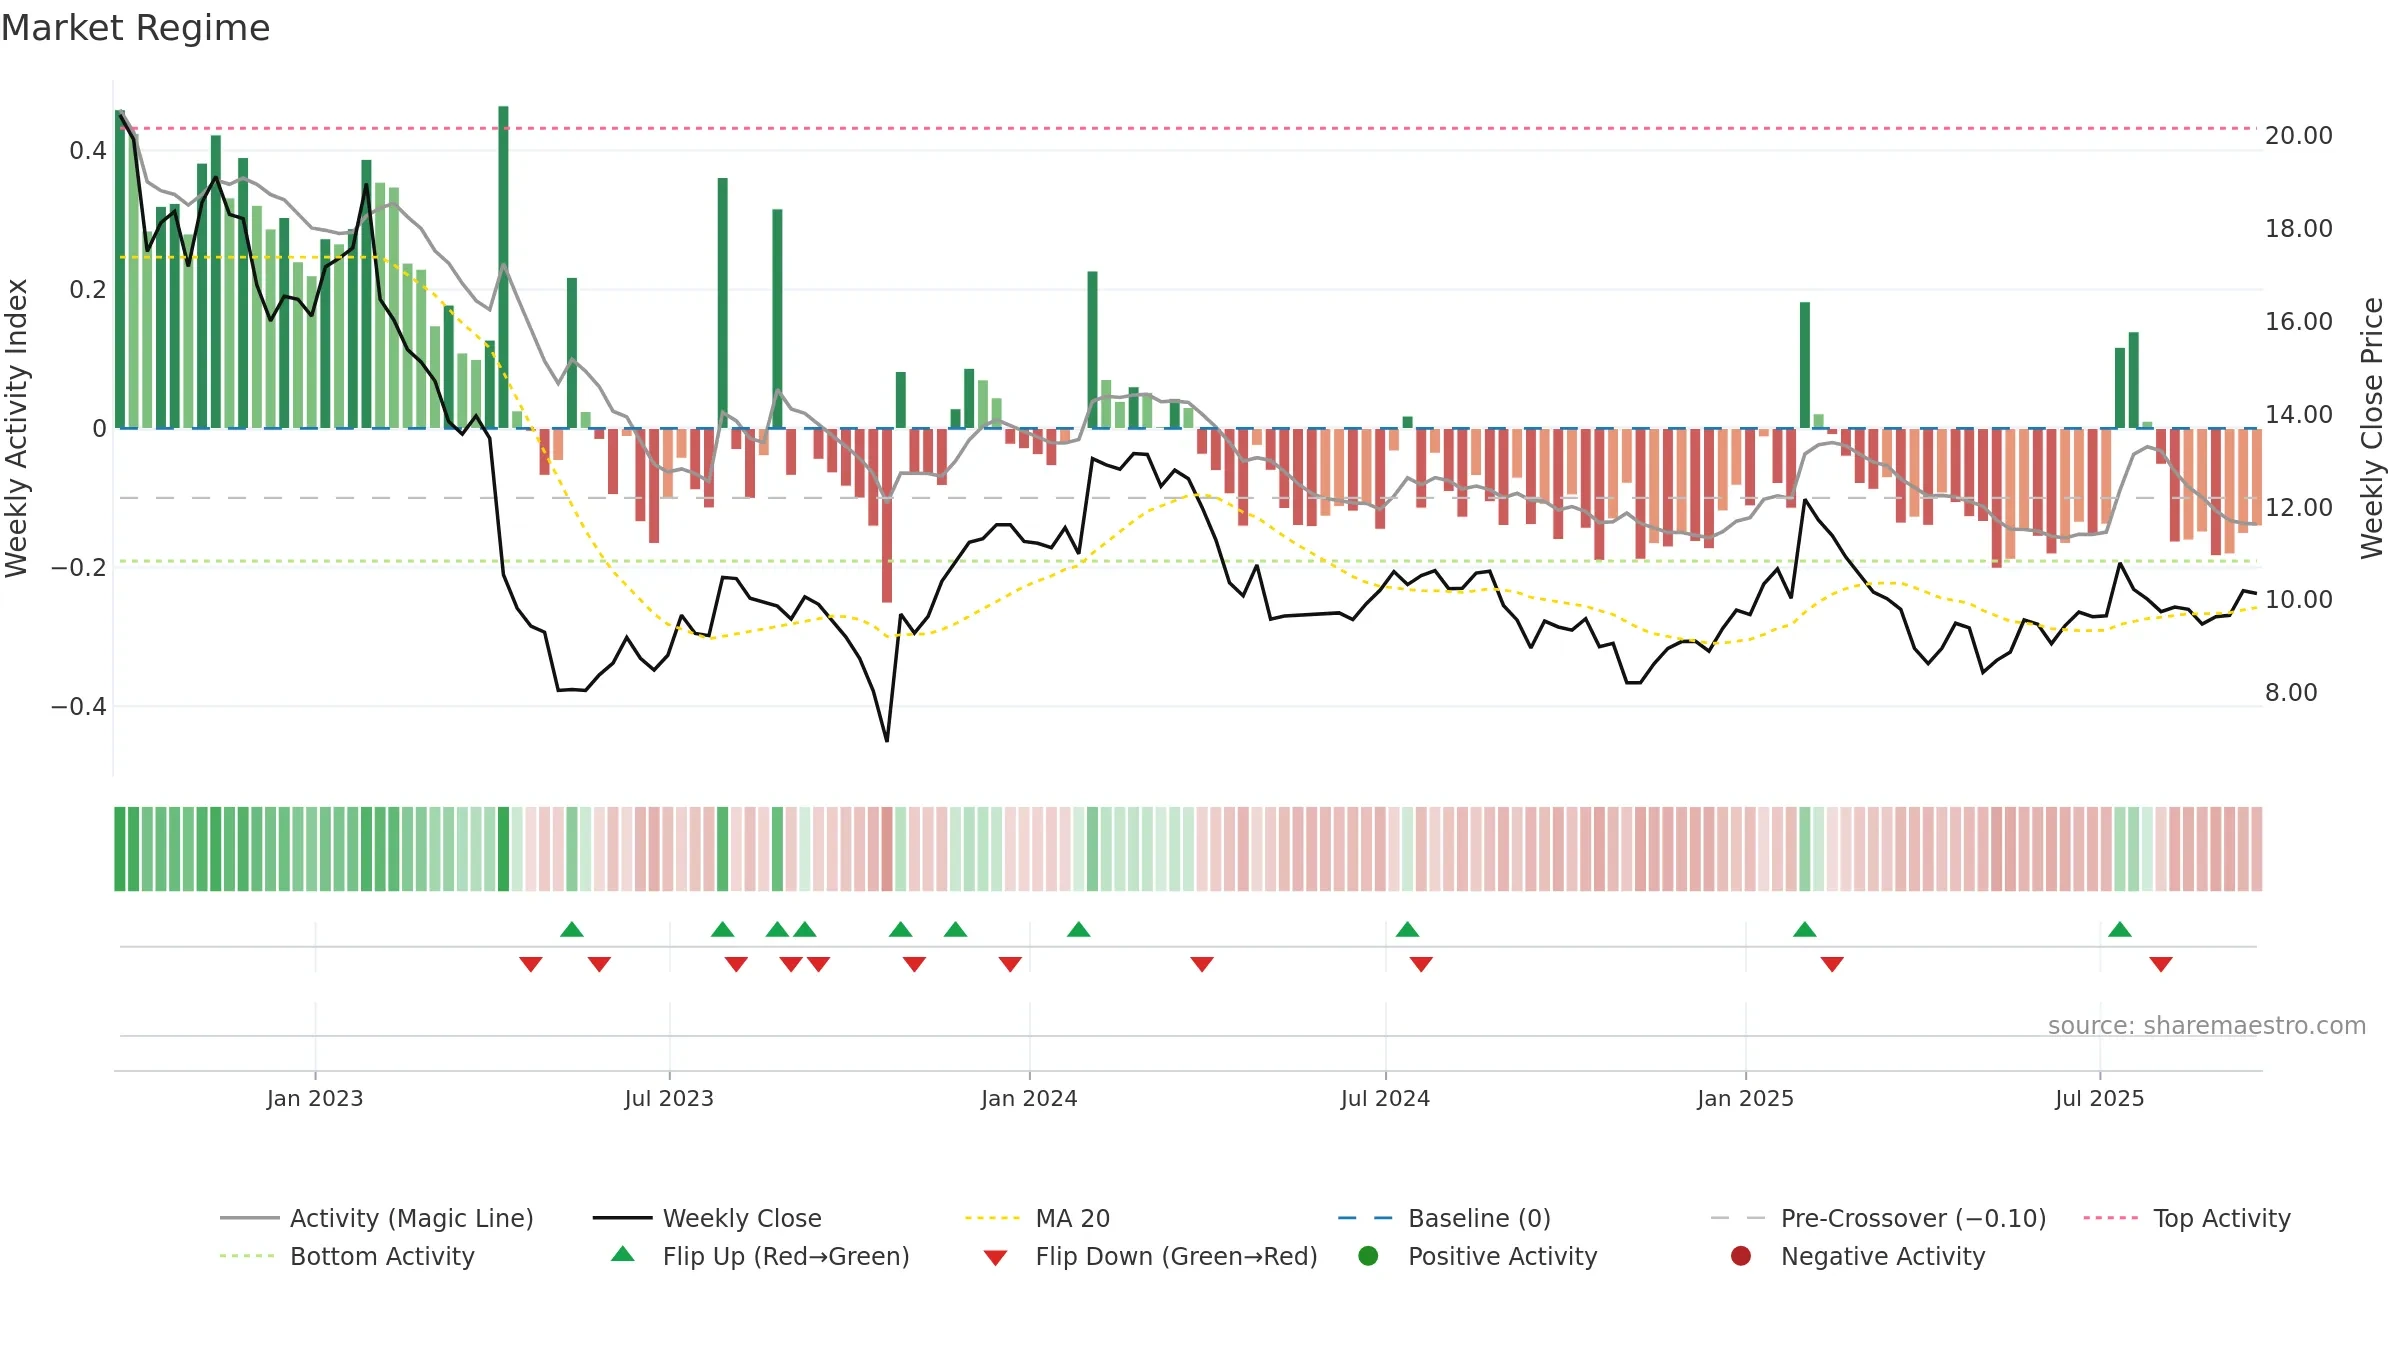Toggle the Activity (Magic Line) legend entry
The image size is (2400, 1350).
tap(377, 1218)
